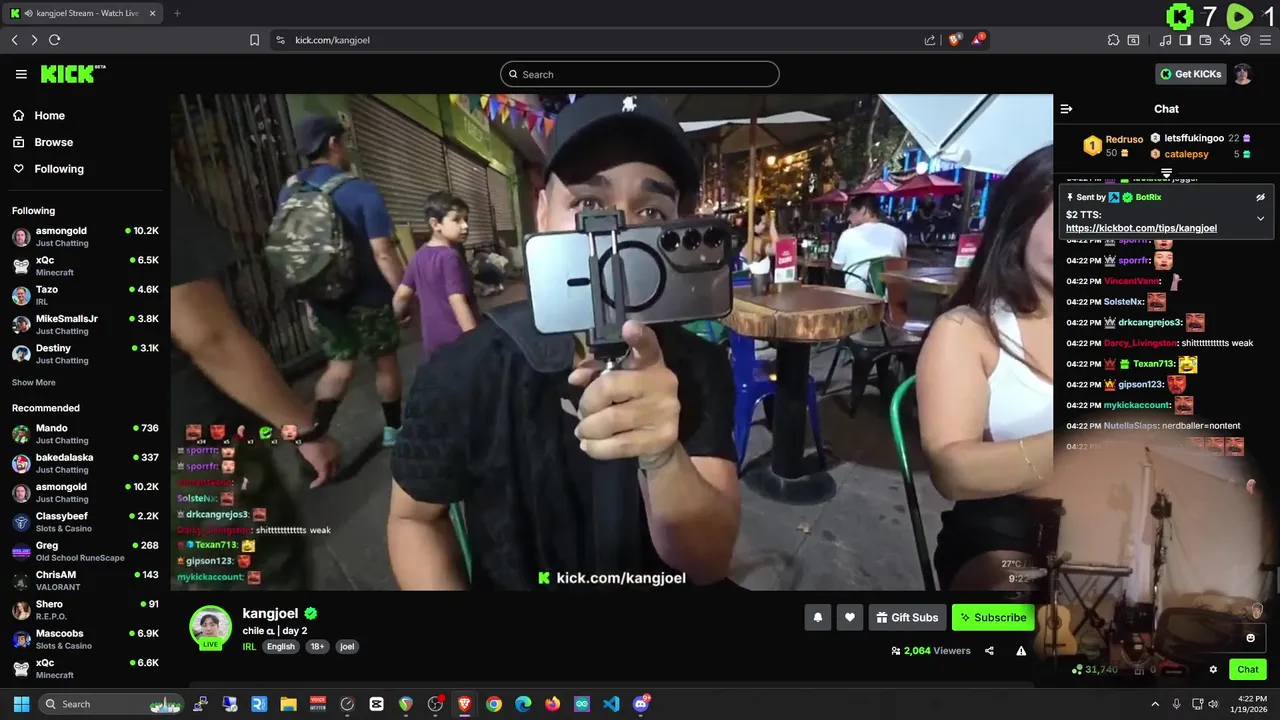Open Shero R.E.P.O. stream
Screen dimensions: 1280x720
tap(85, 610)
